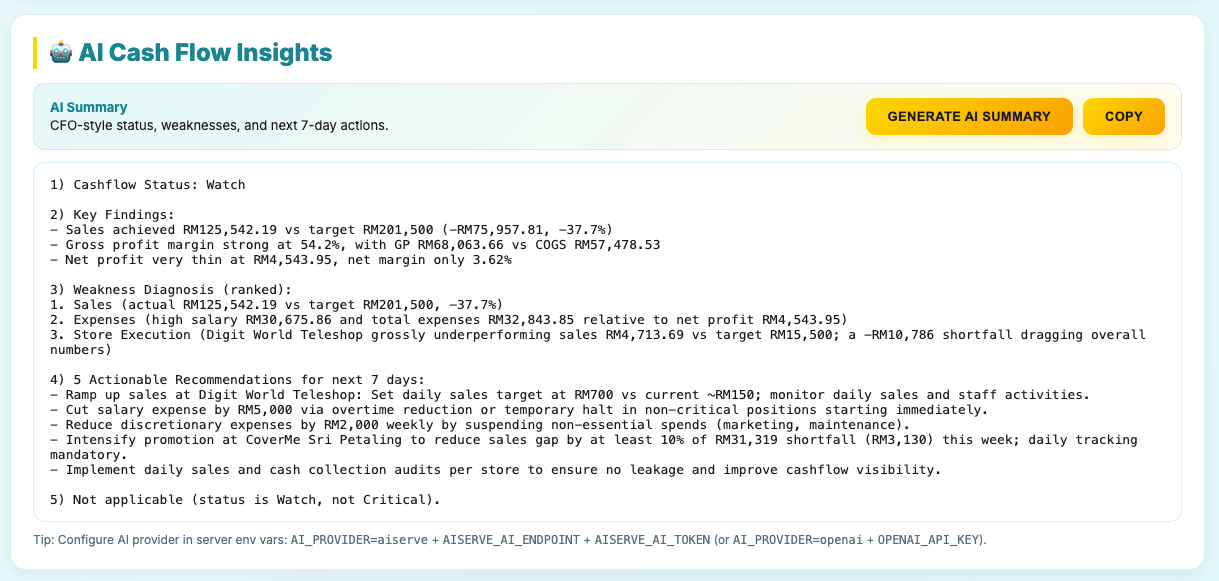Click the Cashflow Status: Watch line

[147, 185]
